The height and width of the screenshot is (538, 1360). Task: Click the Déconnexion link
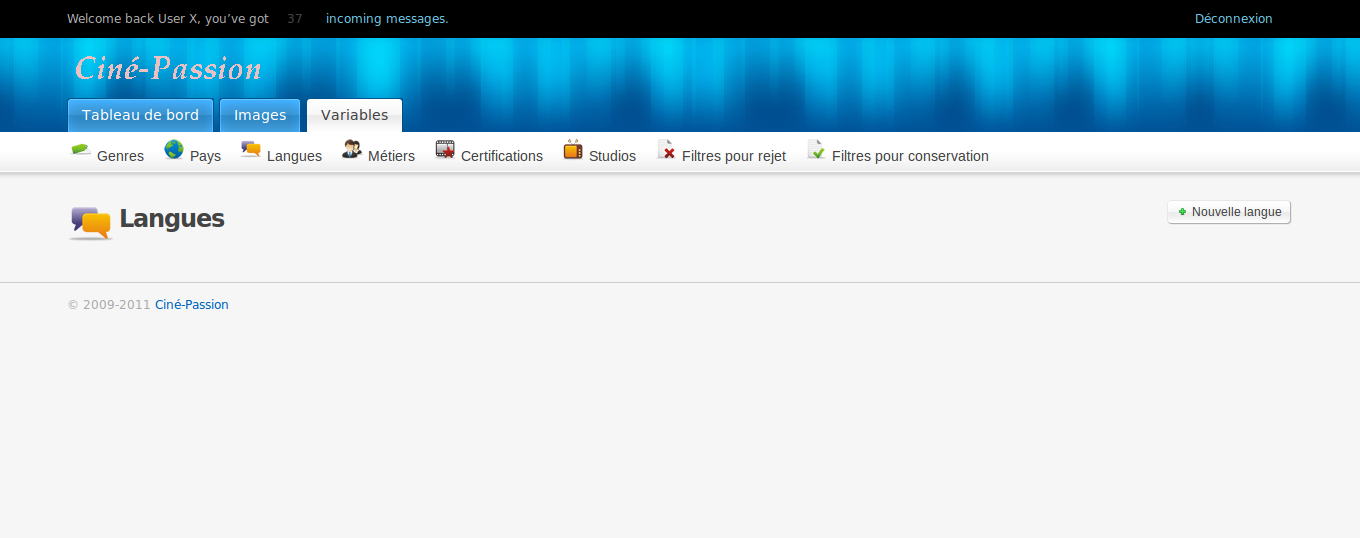1233,19
